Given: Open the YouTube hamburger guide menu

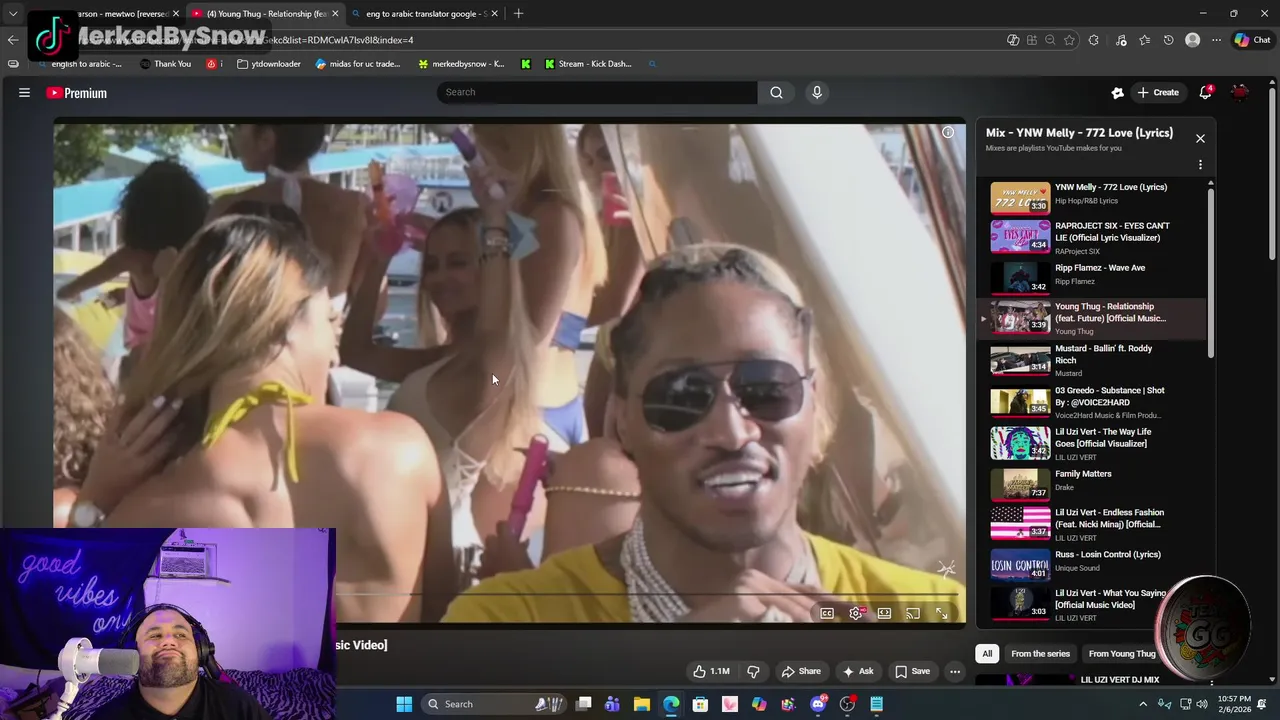Looking at the screenshot, I should 24,93.
